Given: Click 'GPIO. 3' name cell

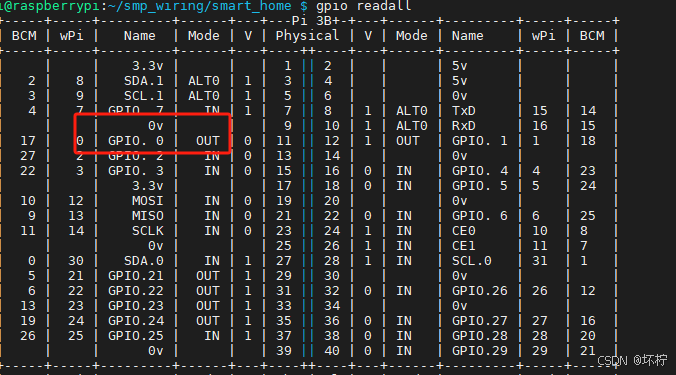Looking at the screenshot, I should [x=136, y=171].
